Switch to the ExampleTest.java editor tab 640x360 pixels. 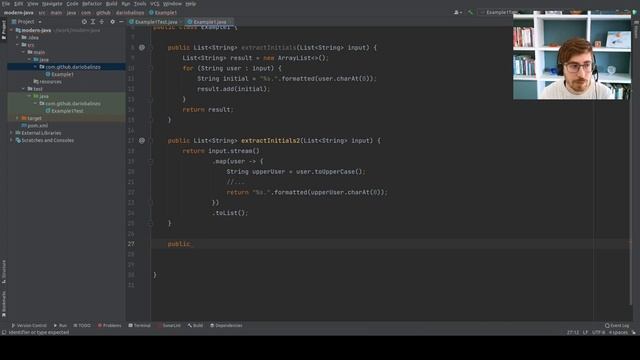156,22
